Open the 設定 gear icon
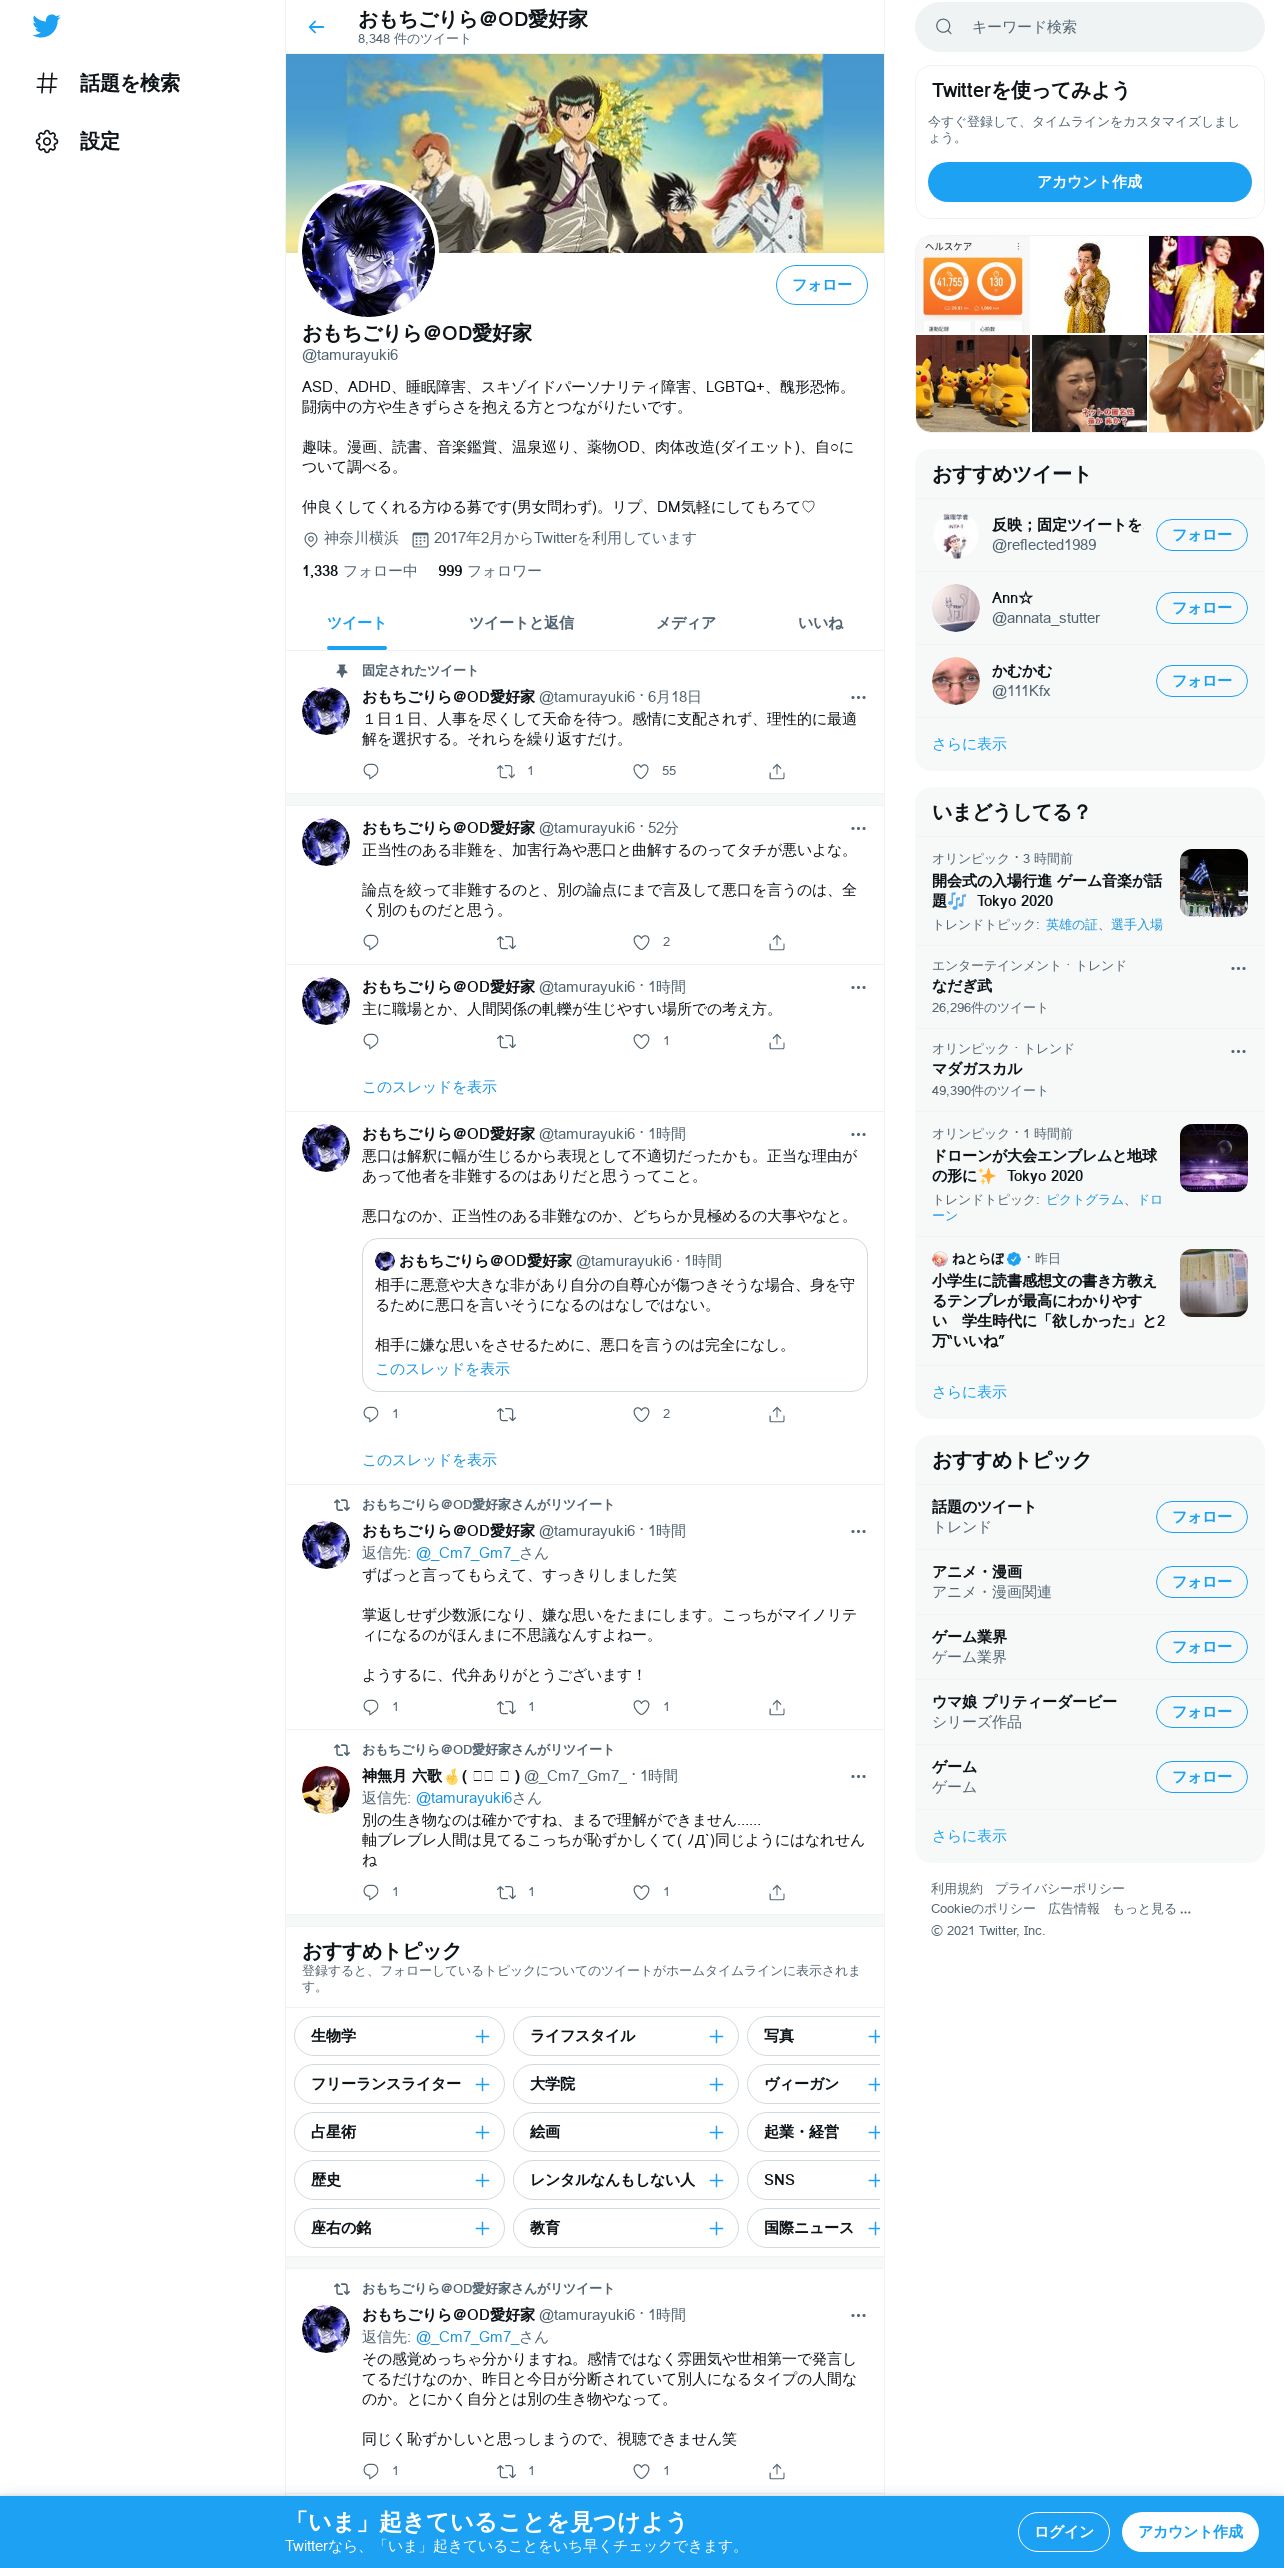 click(x=47, y=141)
